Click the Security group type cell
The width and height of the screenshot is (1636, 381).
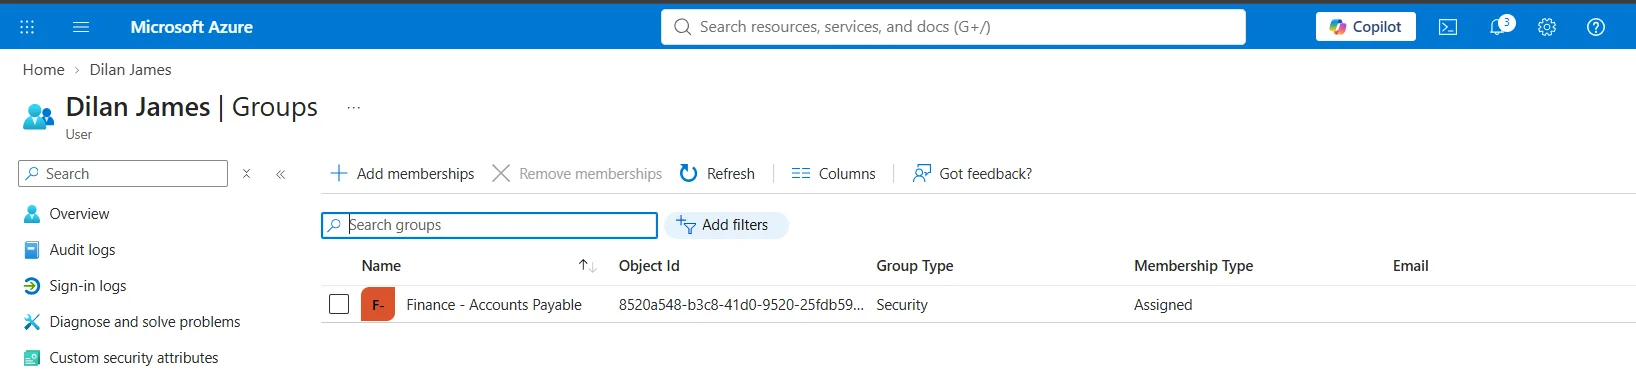click(902, 305)
